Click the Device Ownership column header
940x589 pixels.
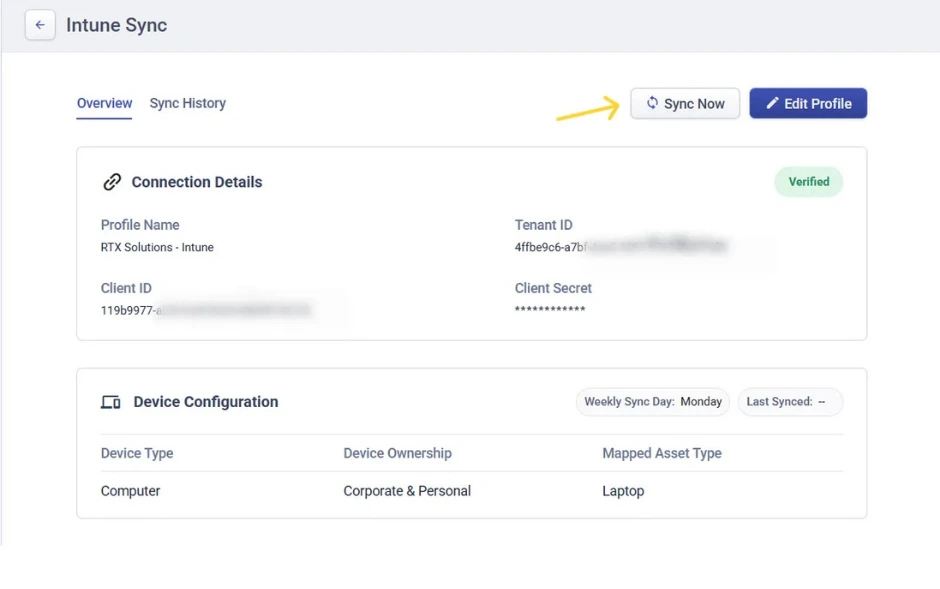pyautogui.click(x=397, y=453)
